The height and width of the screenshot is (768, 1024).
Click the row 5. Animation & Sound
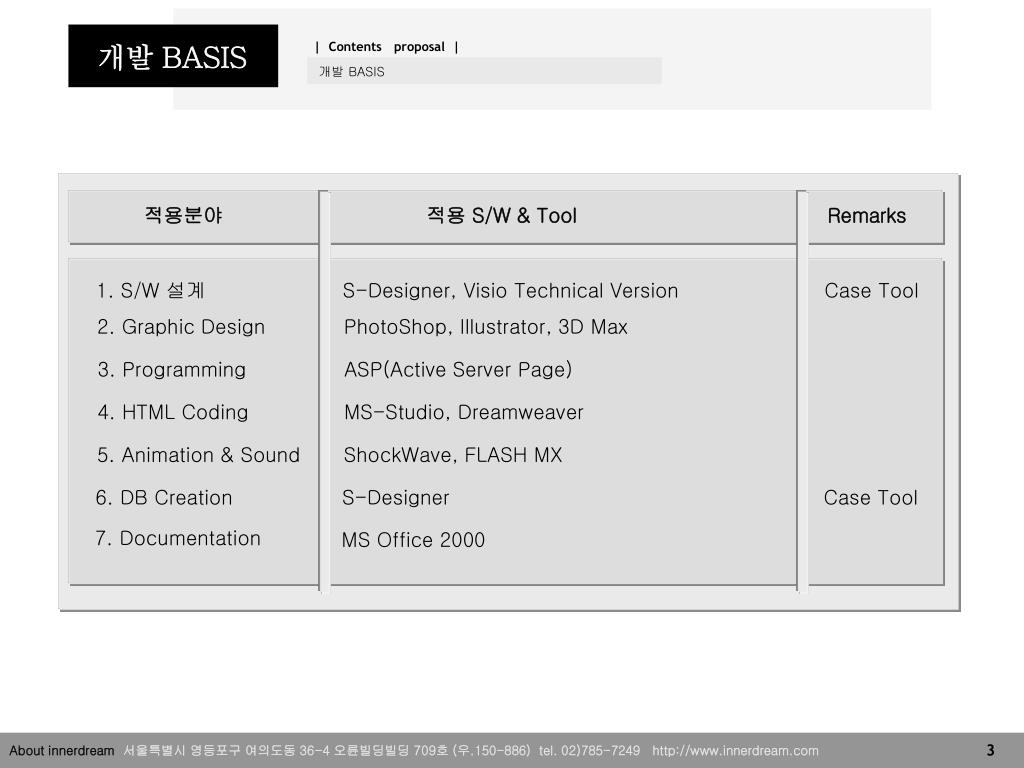tap(199, 455)
